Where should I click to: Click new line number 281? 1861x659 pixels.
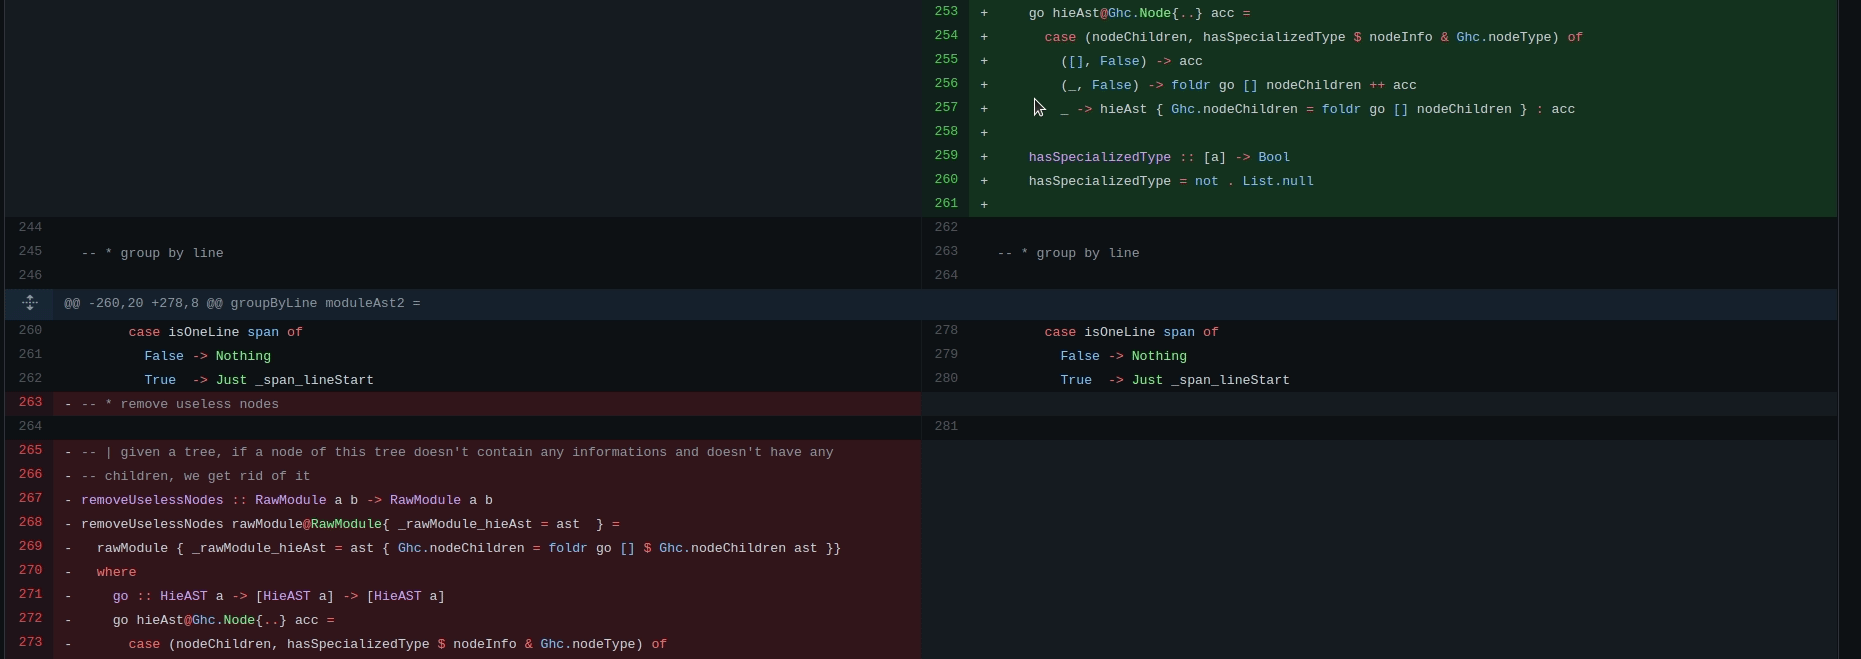(x=945, y=427)
